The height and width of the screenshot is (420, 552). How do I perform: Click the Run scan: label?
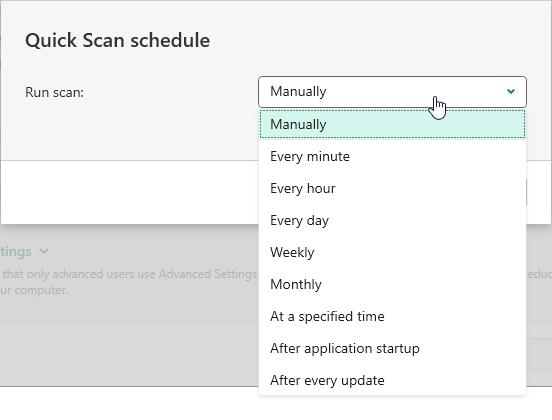coord(55,92)
